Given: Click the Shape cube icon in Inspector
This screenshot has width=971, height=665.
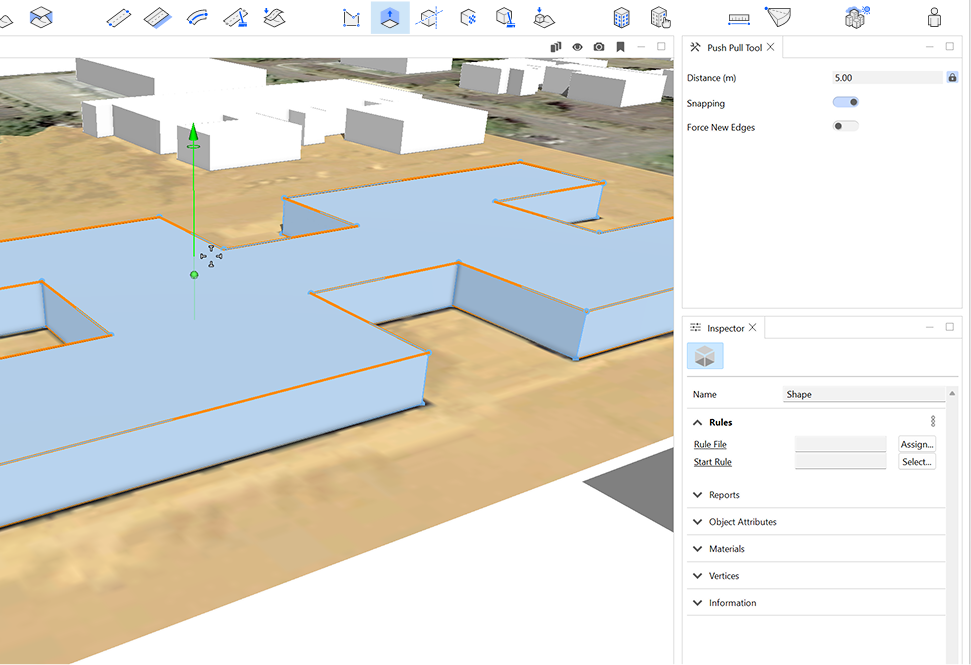Looking at the screenshot, I should 705,356.
